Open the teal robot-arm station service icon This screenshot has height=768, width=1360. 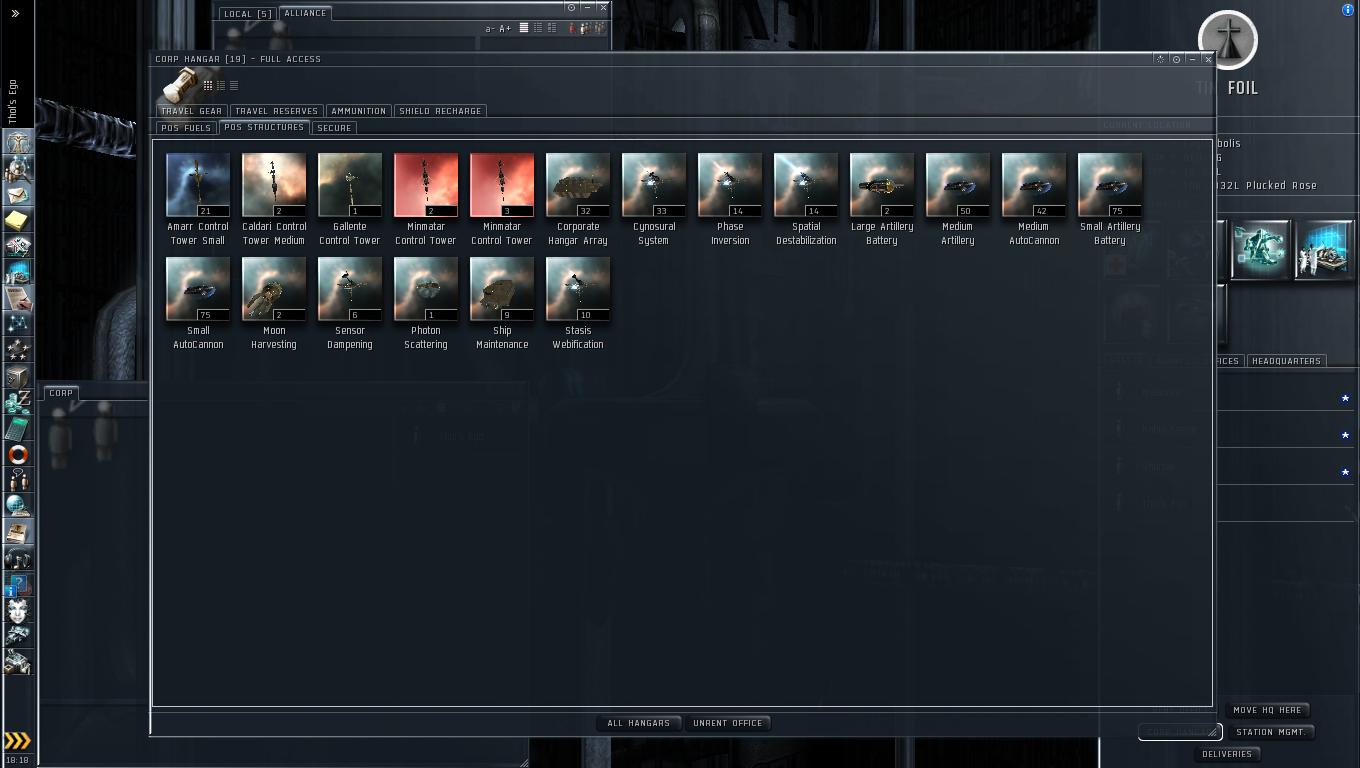point(1259,250)
